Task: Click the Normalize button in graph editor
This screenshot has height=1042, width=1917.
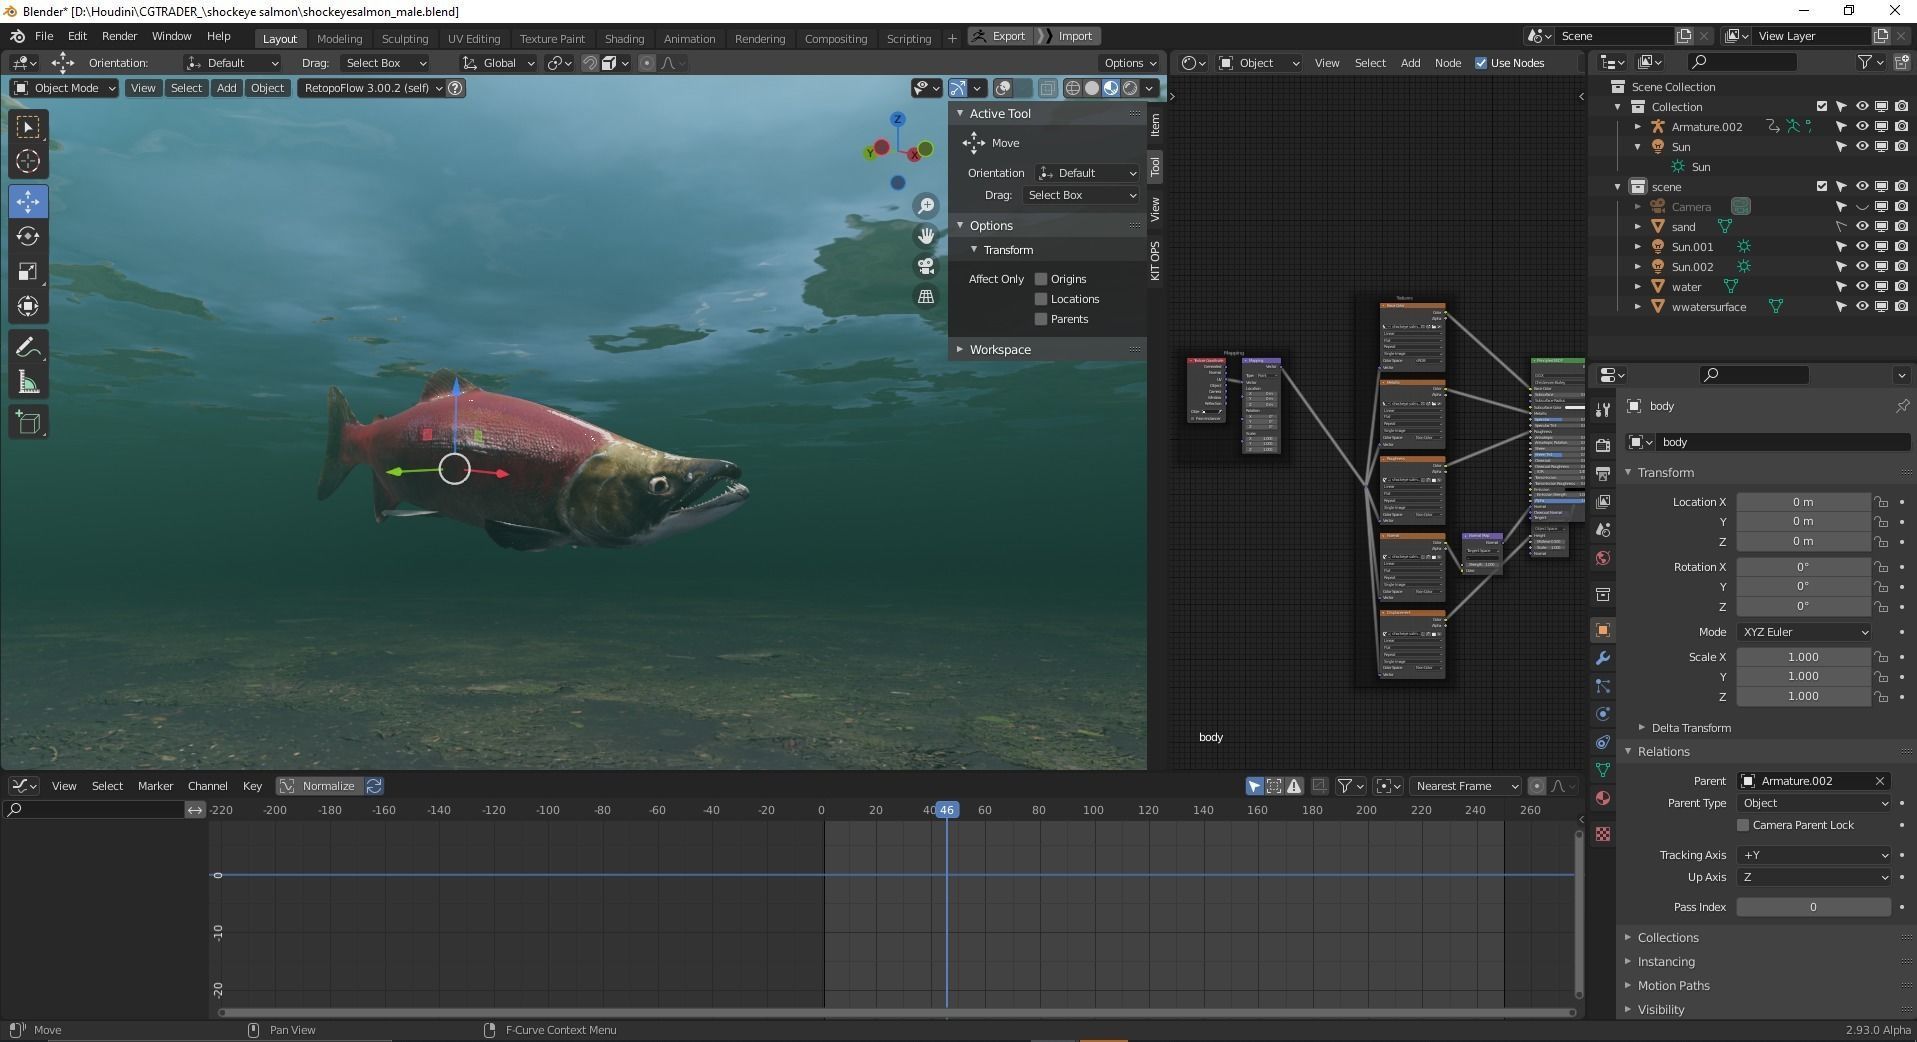Action: 319,786
